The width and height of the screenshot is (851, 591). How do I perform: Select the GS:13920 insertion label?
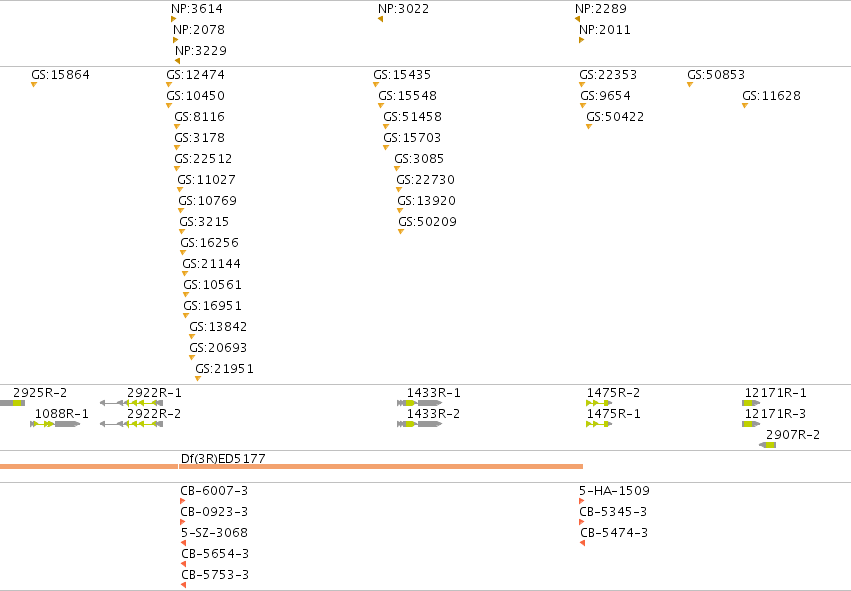click(427, 201)
